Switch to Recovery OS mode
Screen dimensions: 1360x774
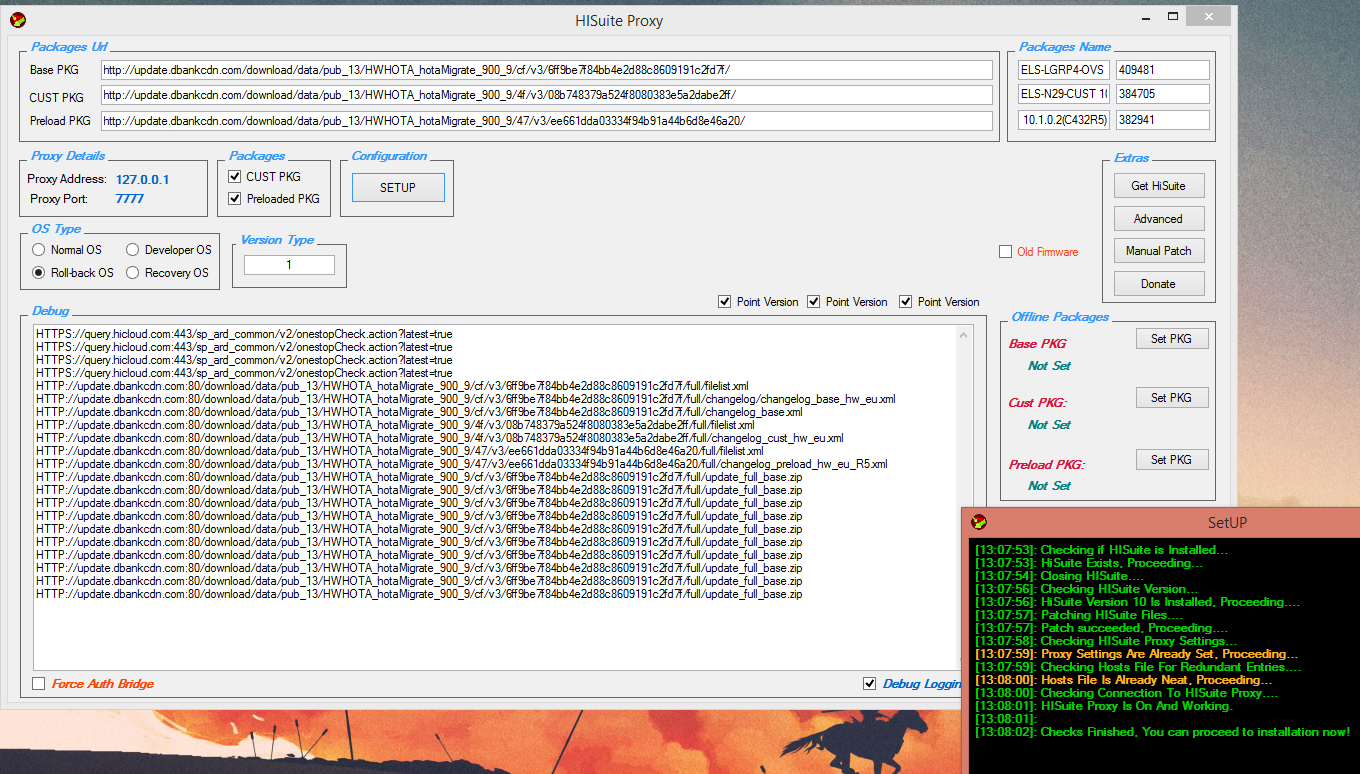[134, 272]
